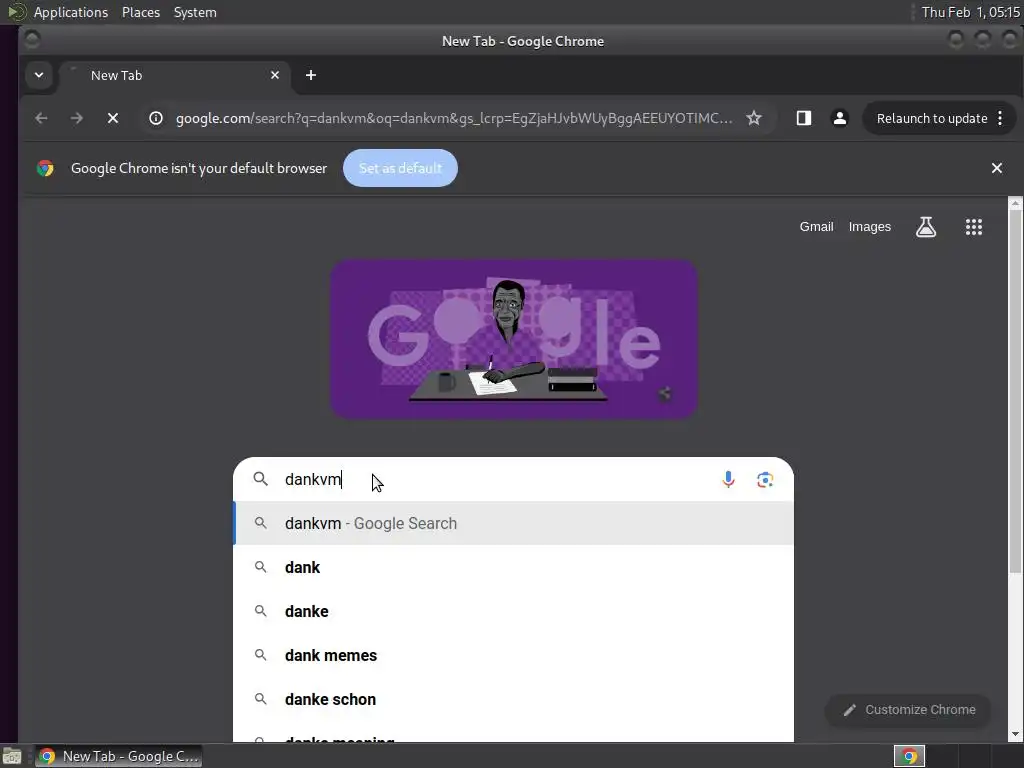1024x768 pixels.
Task: Stop loading the page
Action: point(113,118)
